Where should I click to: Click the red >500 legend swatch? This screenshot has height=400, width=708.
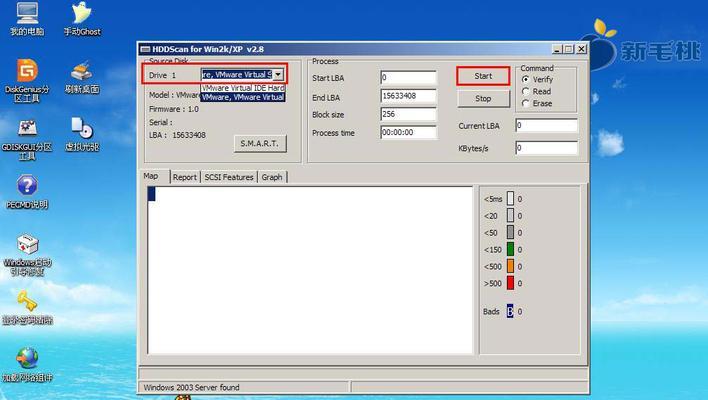[x=510, y=283]
